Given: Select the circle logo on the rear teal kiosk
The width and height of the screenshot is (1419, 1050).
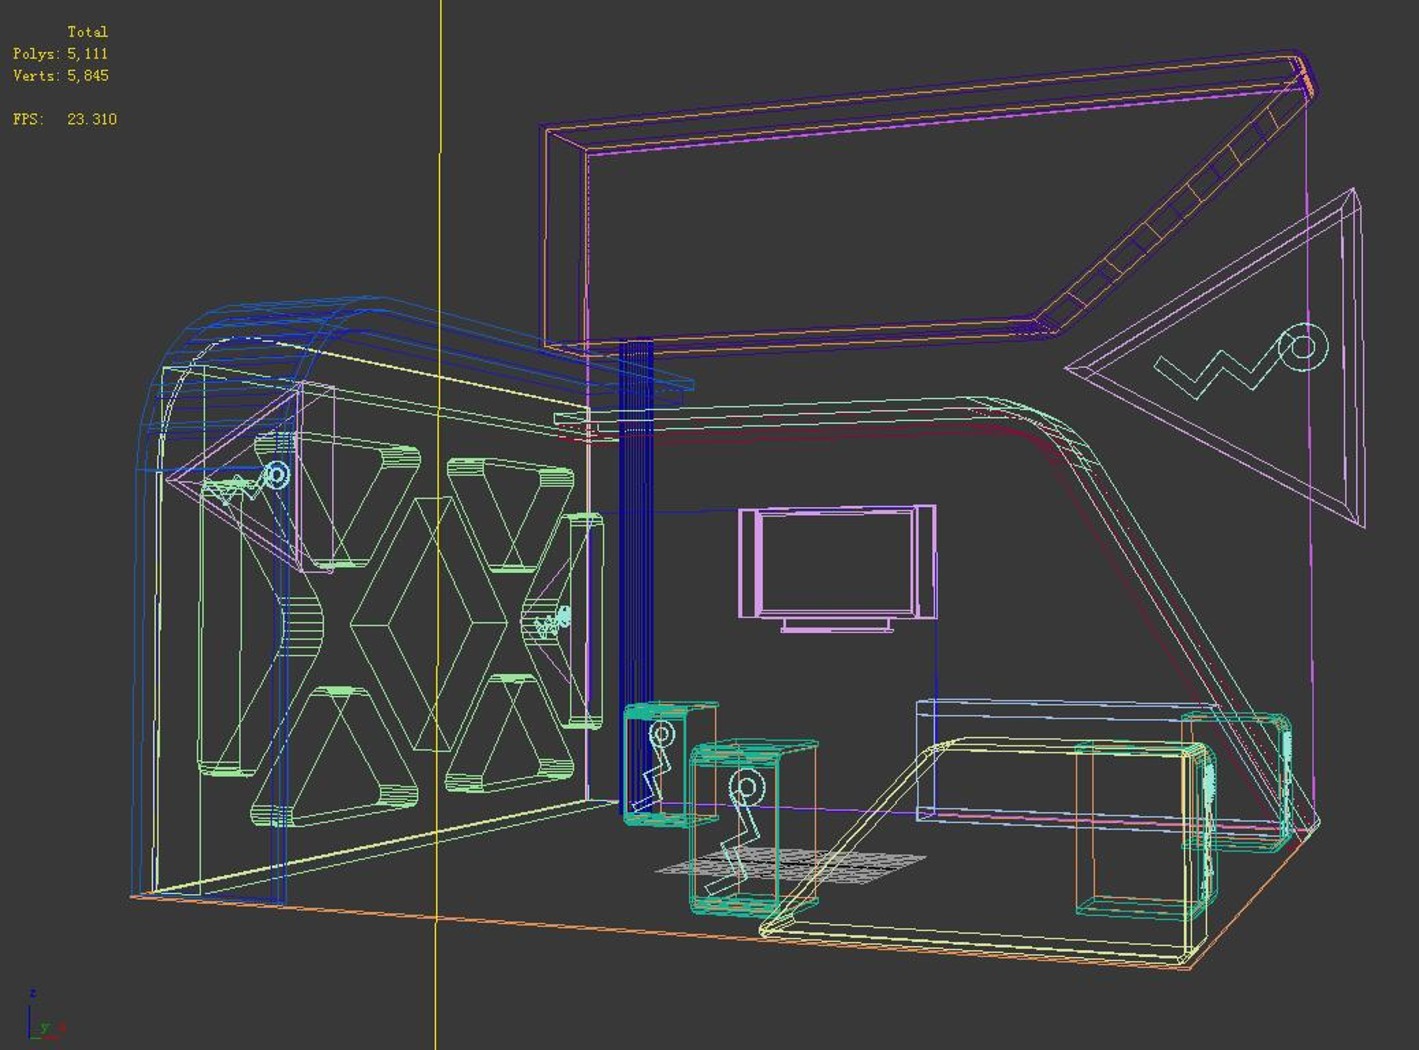Looking at the screenshot, I should pyautogui.click(x=662, y=736).
